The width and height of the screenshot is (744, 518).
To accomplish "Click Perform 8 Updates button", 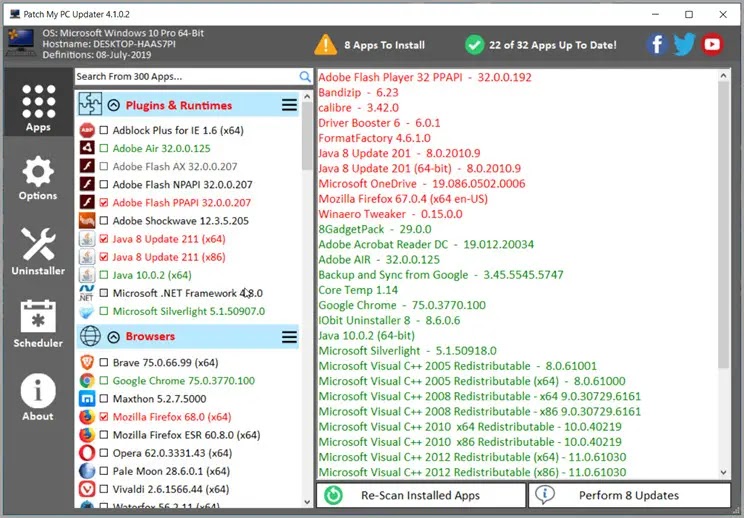I will (629, 495).
